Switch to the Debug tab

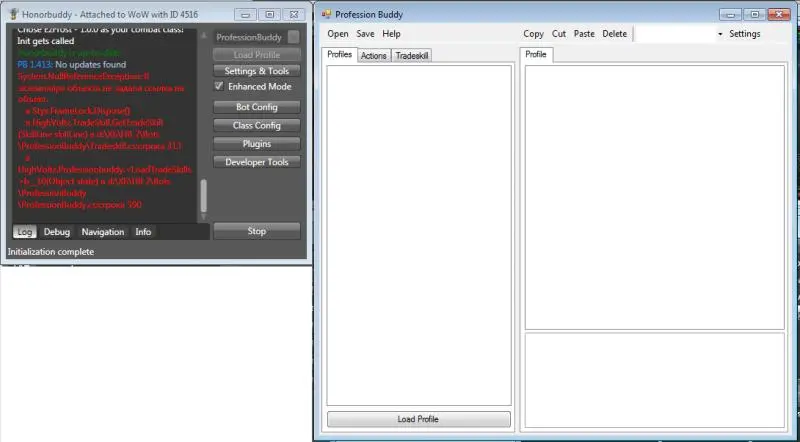57,232
